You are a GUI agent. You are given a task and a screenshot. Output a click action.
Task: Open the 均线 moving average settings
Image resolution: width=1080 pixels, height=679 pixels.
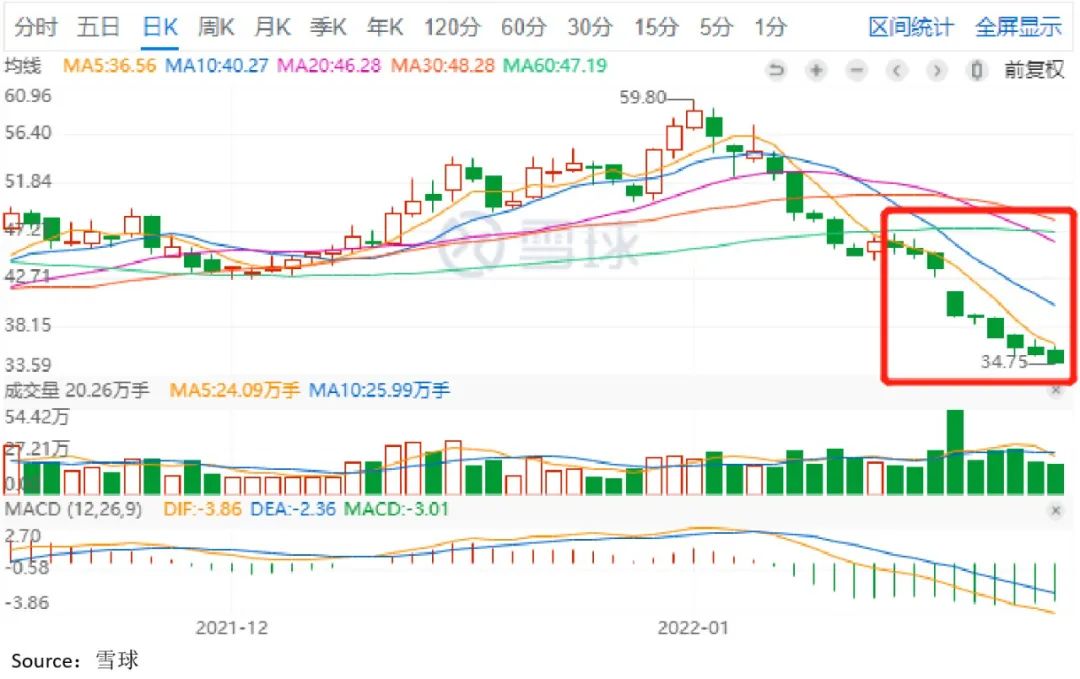(24, 67)
